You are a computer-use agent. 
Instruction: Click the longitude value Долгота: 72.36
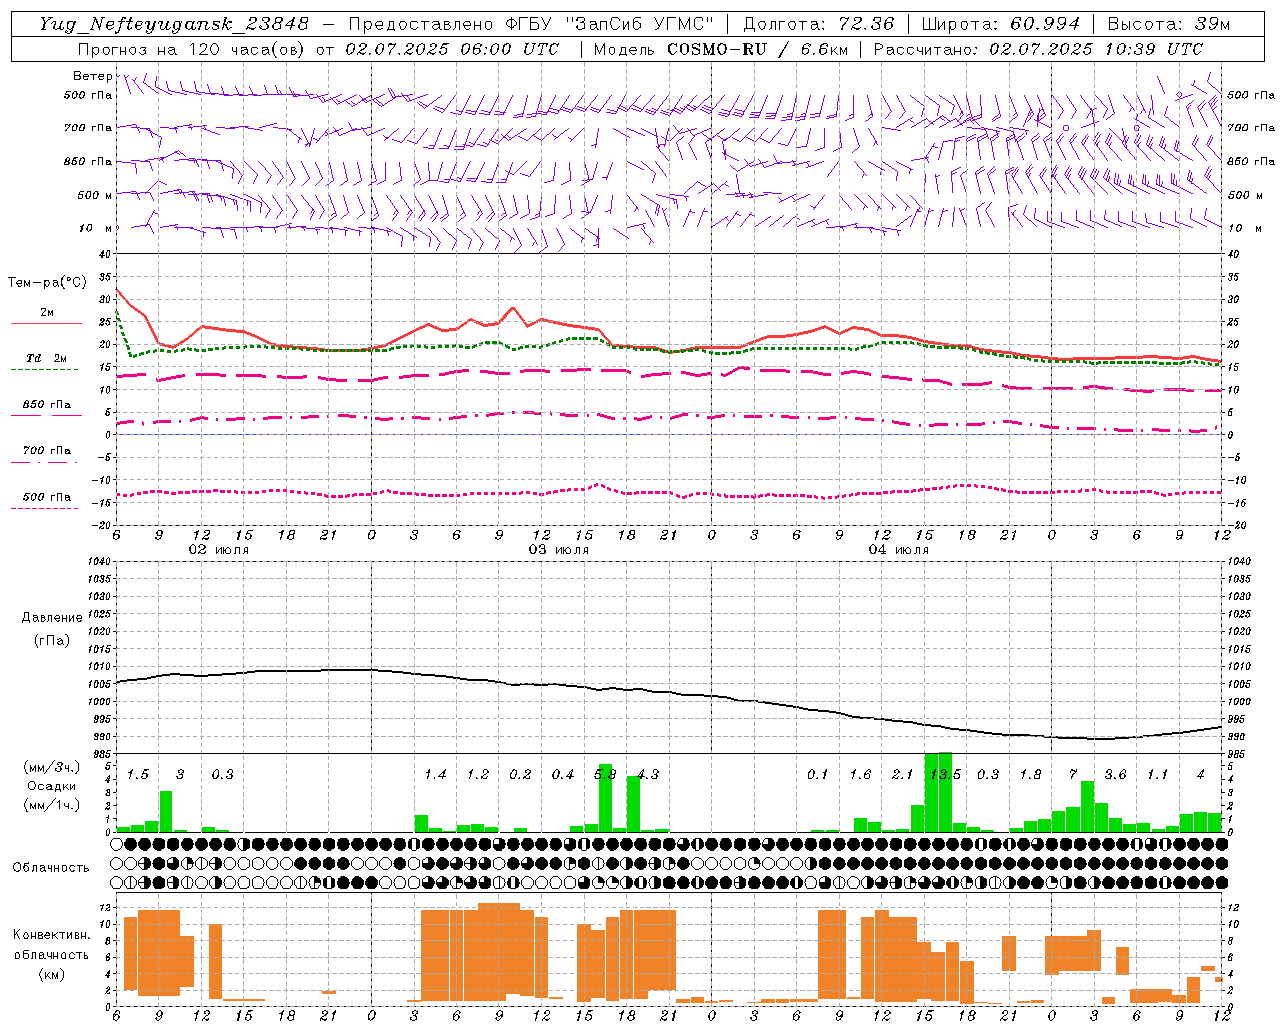point(818,24)
